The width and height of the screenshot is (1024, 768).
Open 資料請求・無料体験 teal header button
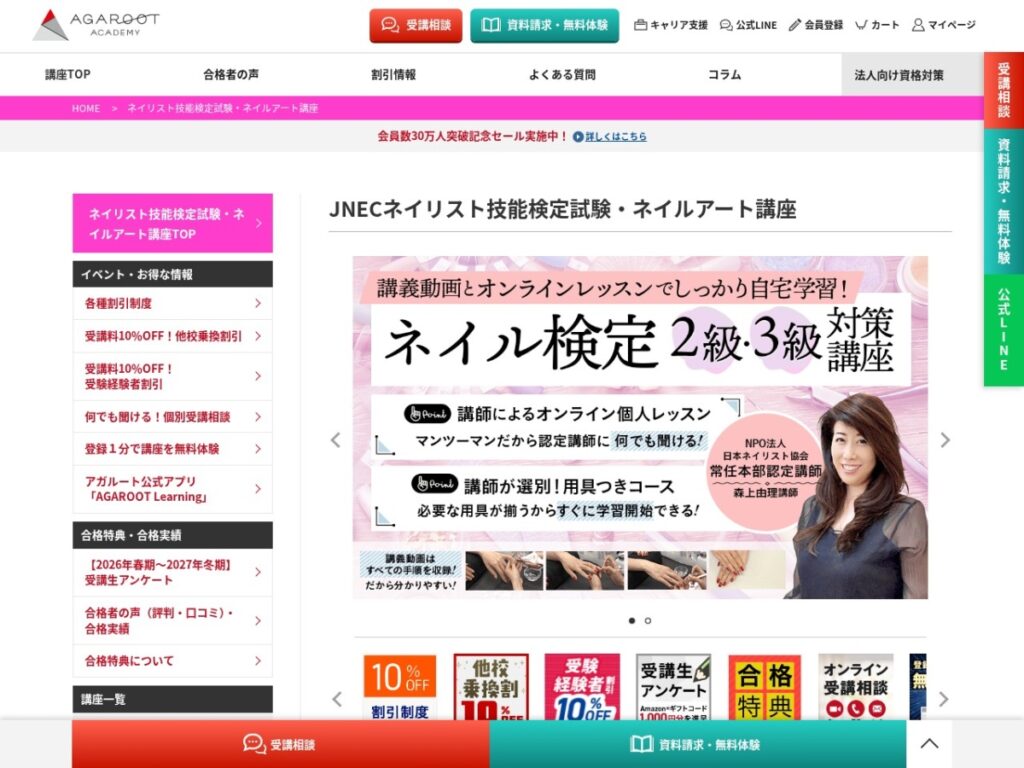544,25
